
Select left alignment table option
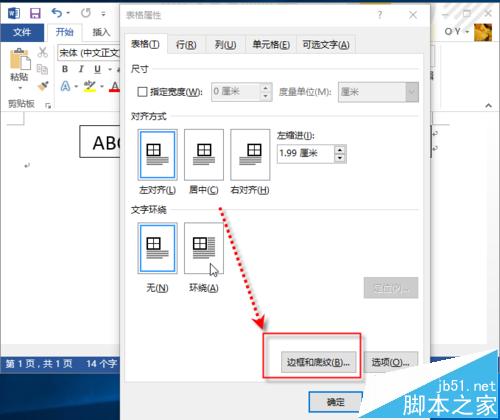(x=157, y=155)
